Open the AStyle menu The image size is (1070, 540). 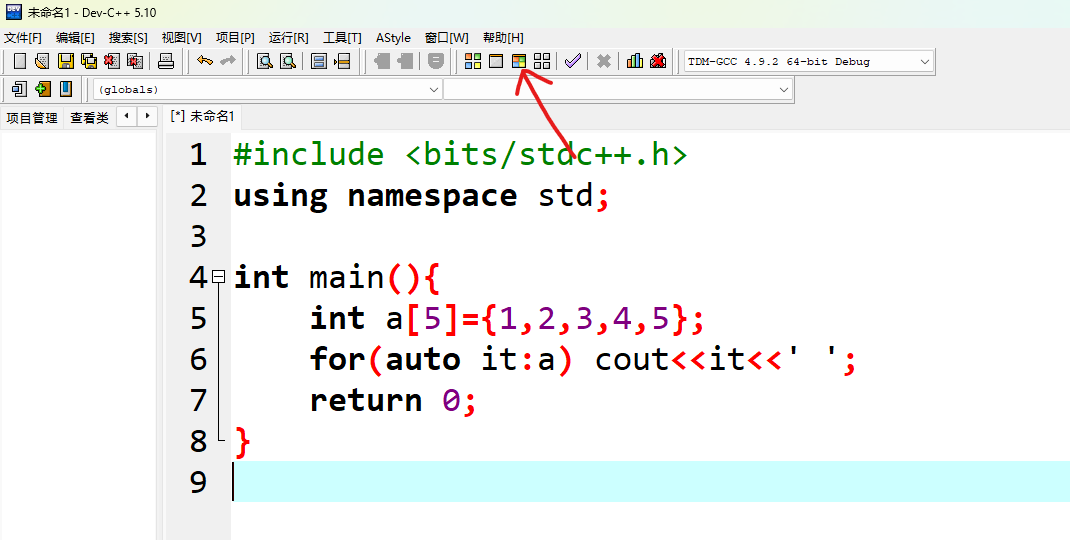(393, 38)
